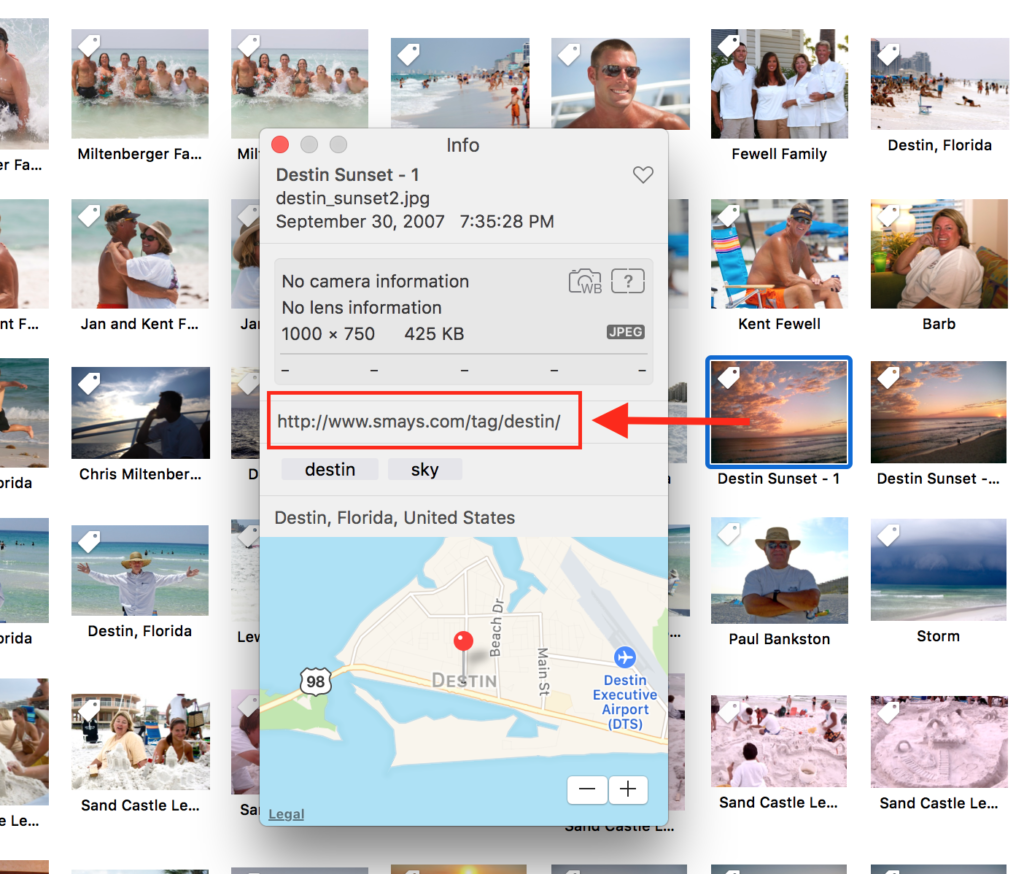Select the Paul Bankston thumbnail
This screenshot has height=874, width=1024.
point(779,570)
